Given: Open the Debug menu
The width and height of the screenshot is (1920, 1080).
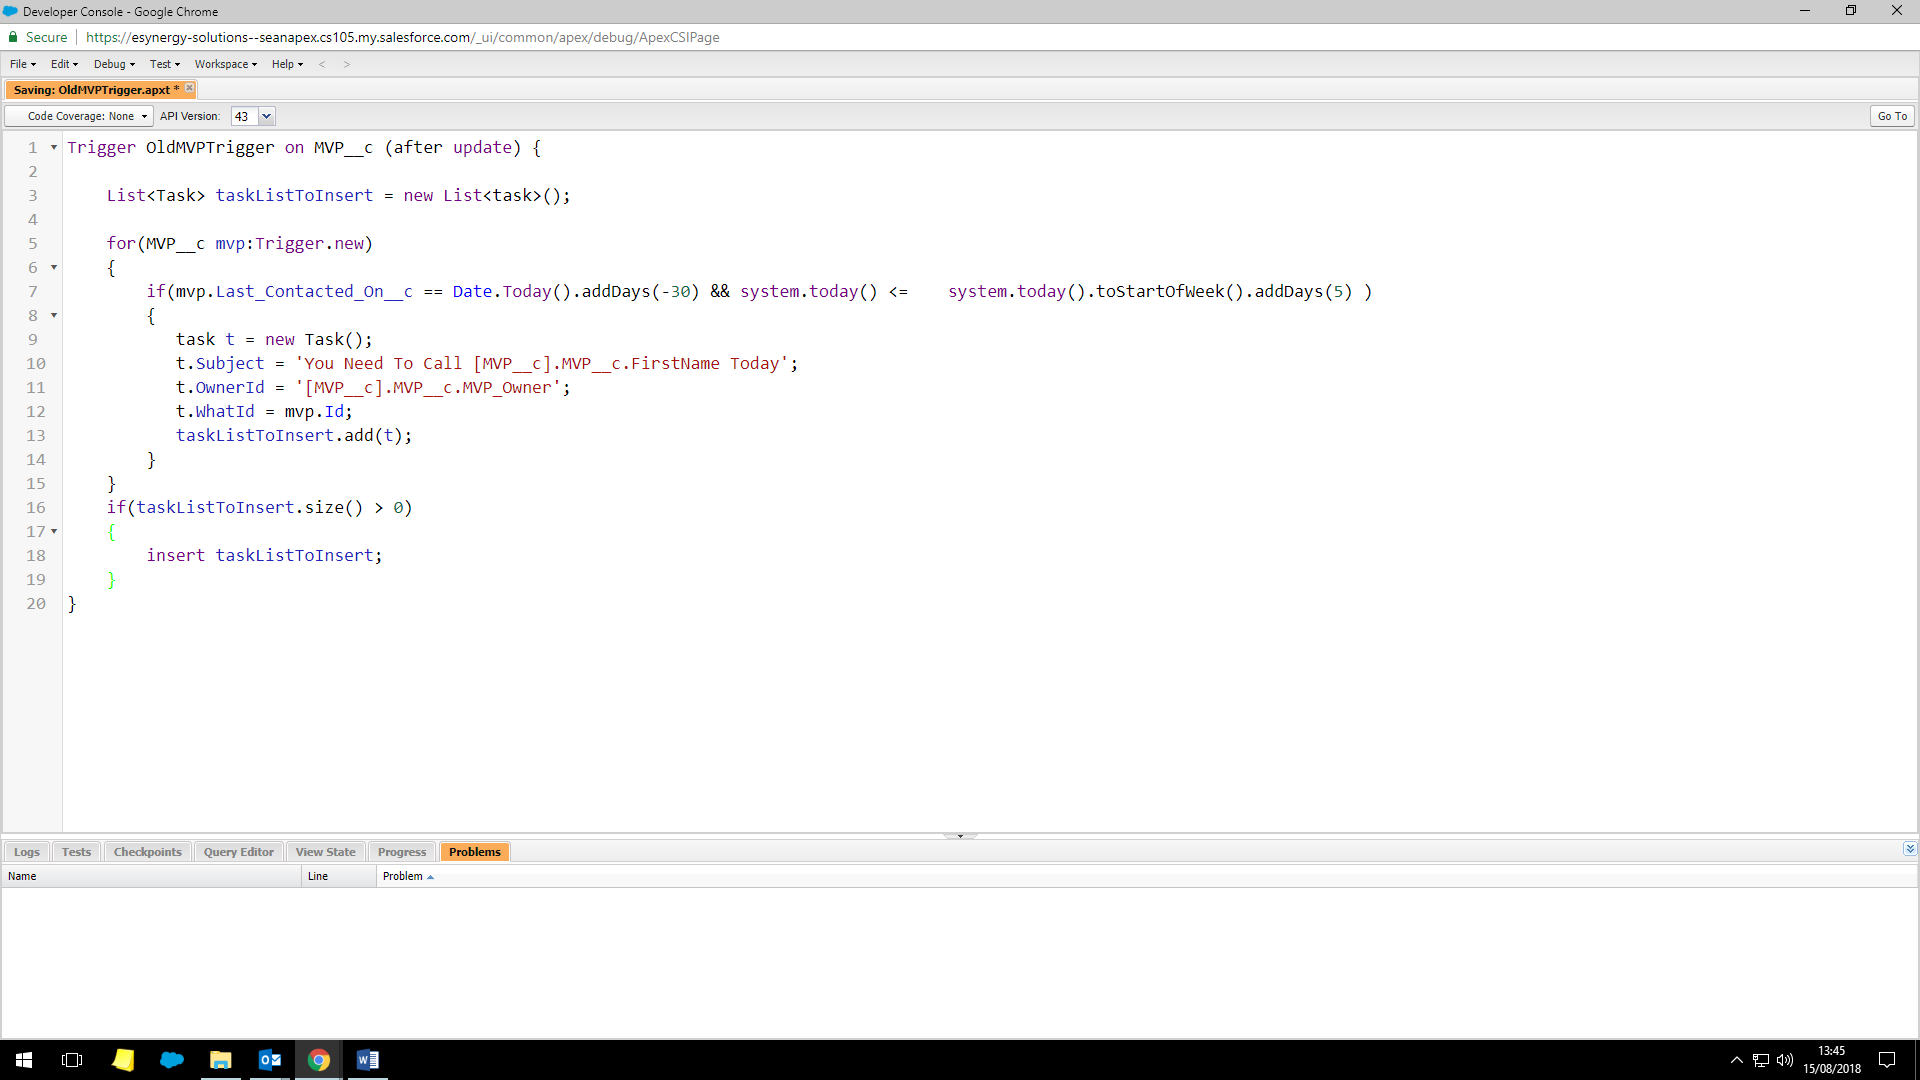Looking at the screenshot, I should coord(114,64).
